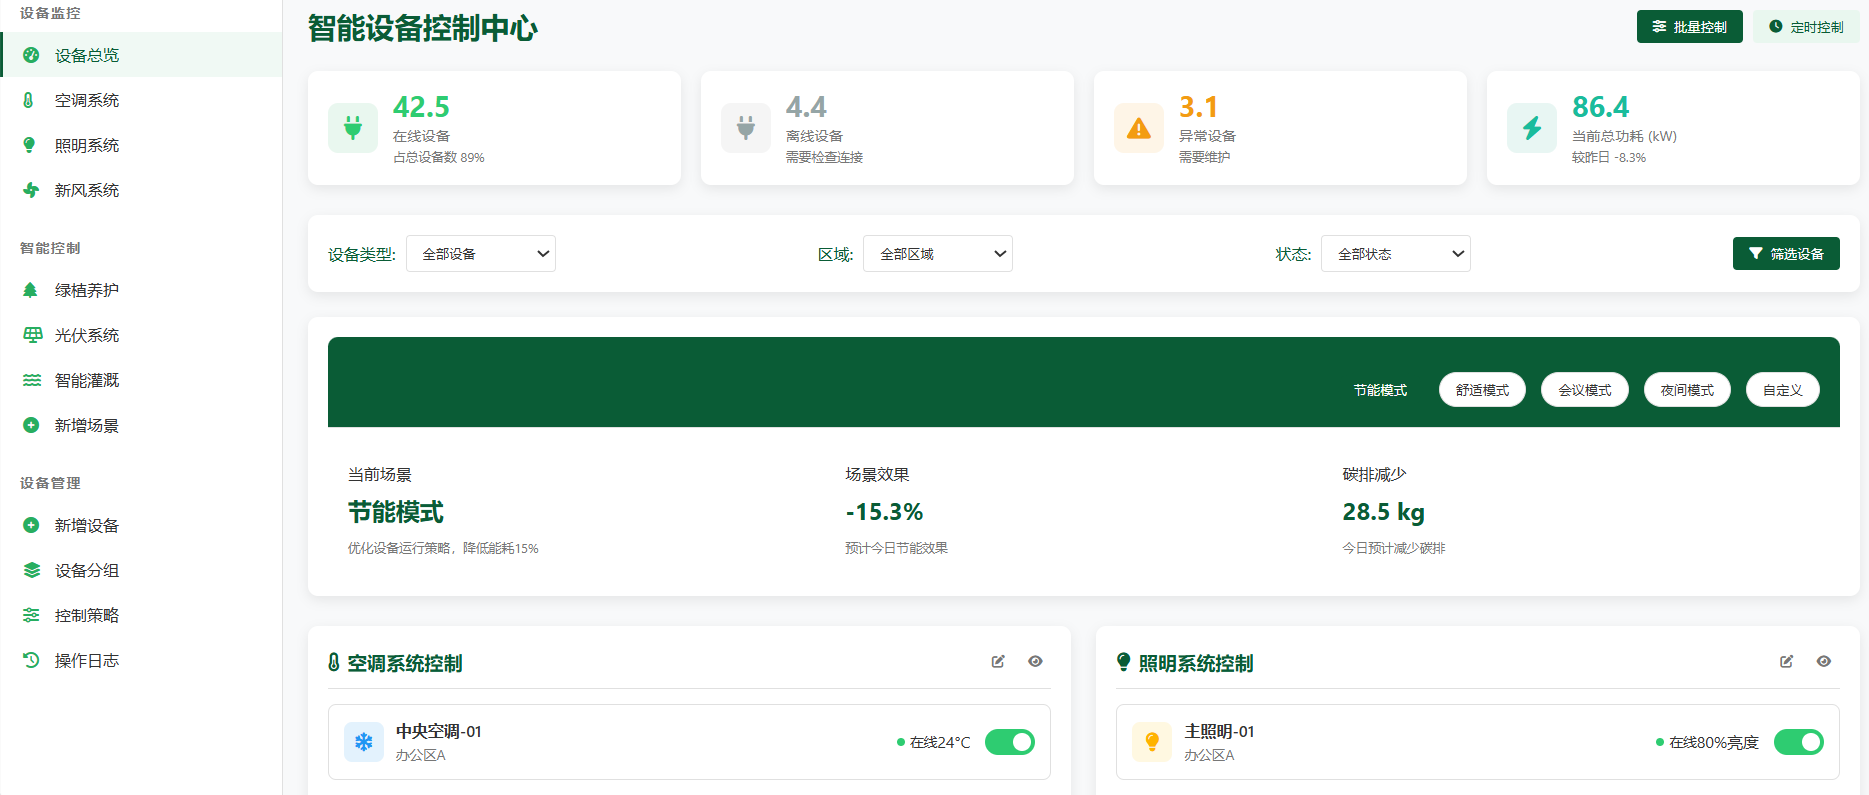Expand the 区域 dropdown list
This screenshot has width=1869, height=795.
tap(938, 254)
